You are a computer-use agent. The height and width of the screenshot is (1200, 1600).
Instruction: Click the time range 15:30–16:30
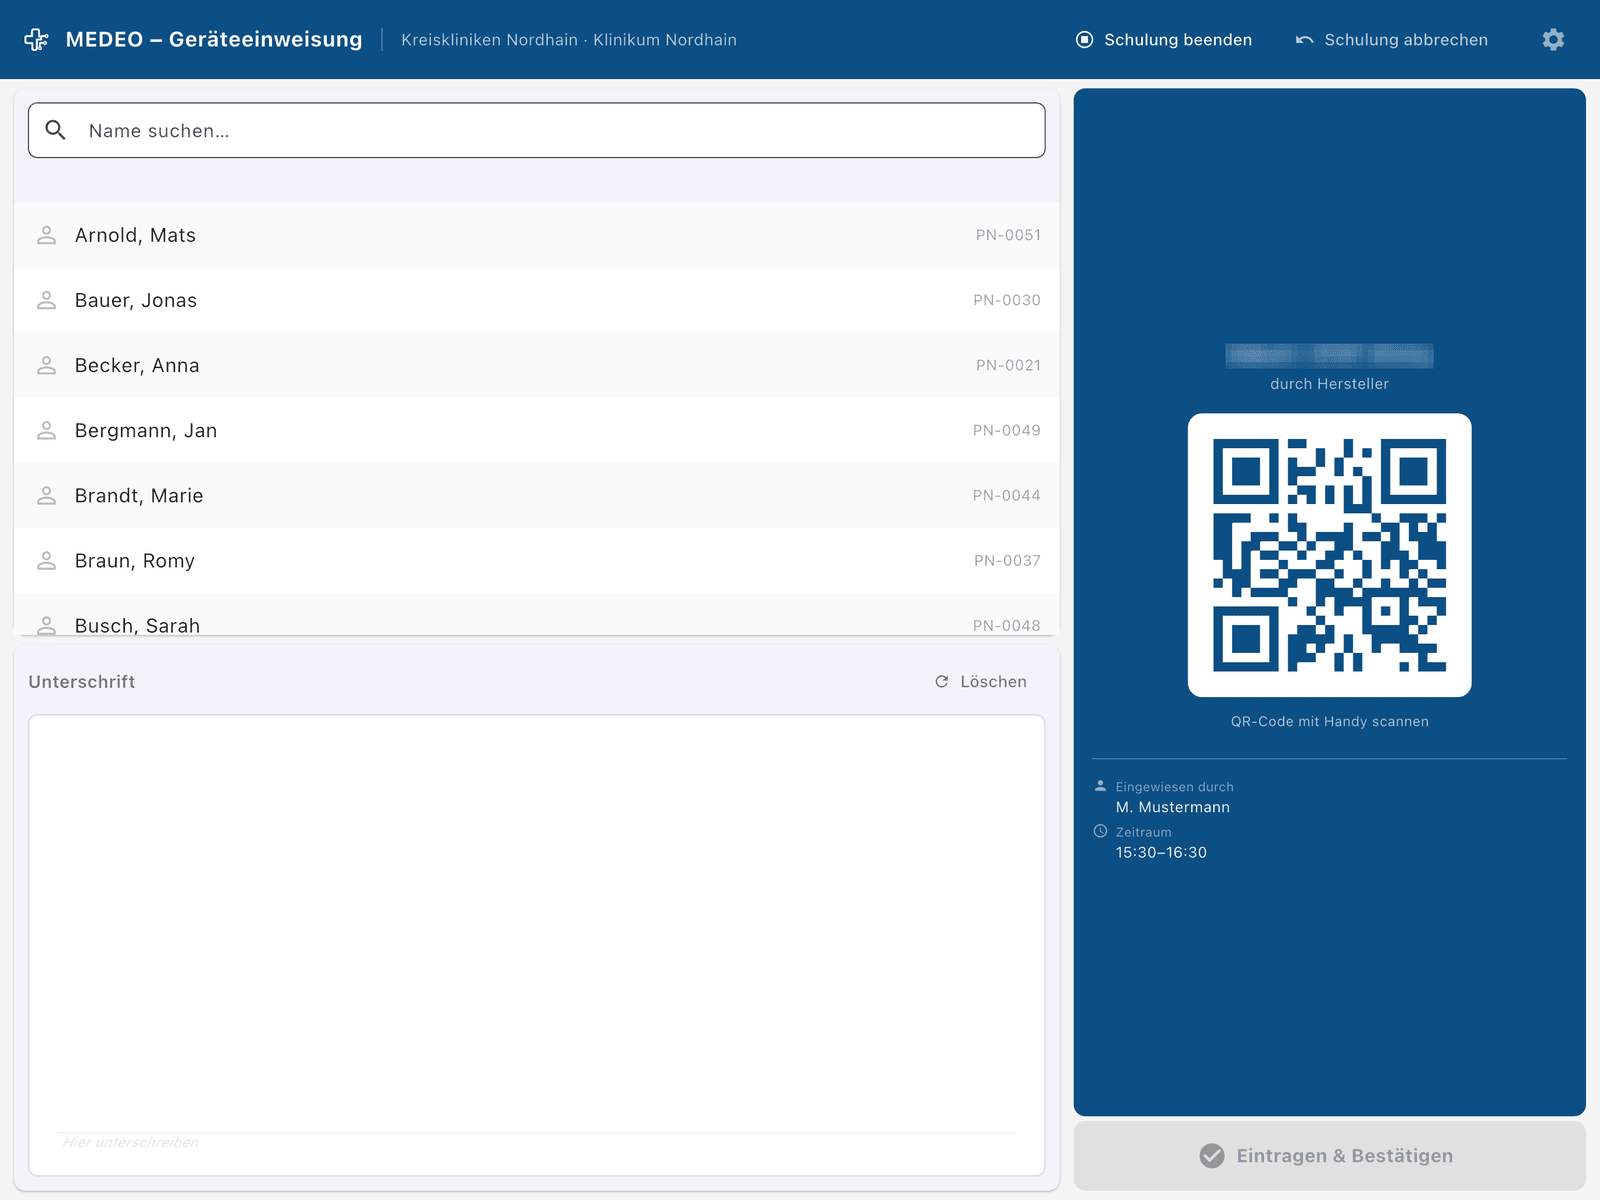(x=1161, y=852)
